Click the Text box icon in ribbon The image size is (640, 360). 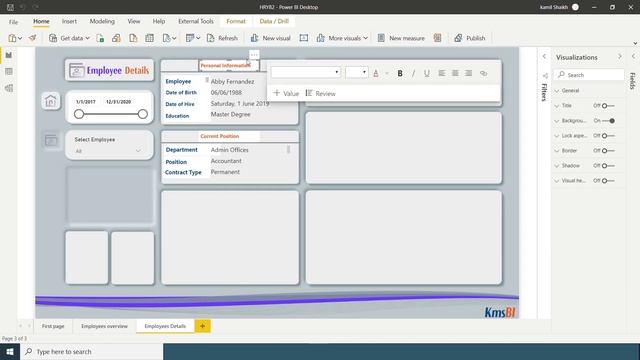click(x=304, y=38)
